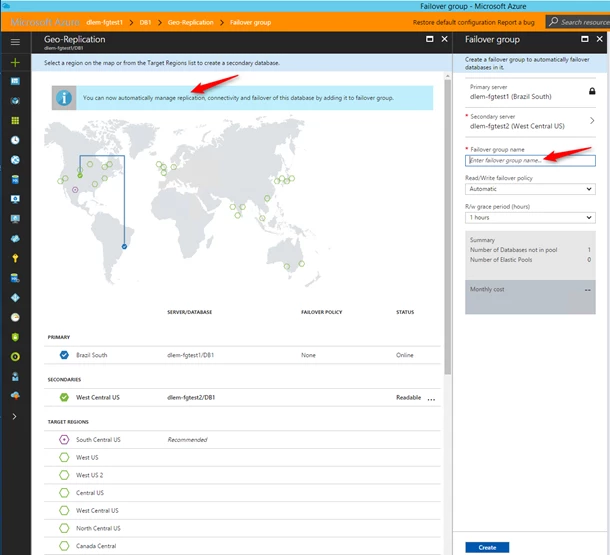This screenshot has width=610, height=555.
Task: Open All resources green grid icon
Action: coord(15,121)
